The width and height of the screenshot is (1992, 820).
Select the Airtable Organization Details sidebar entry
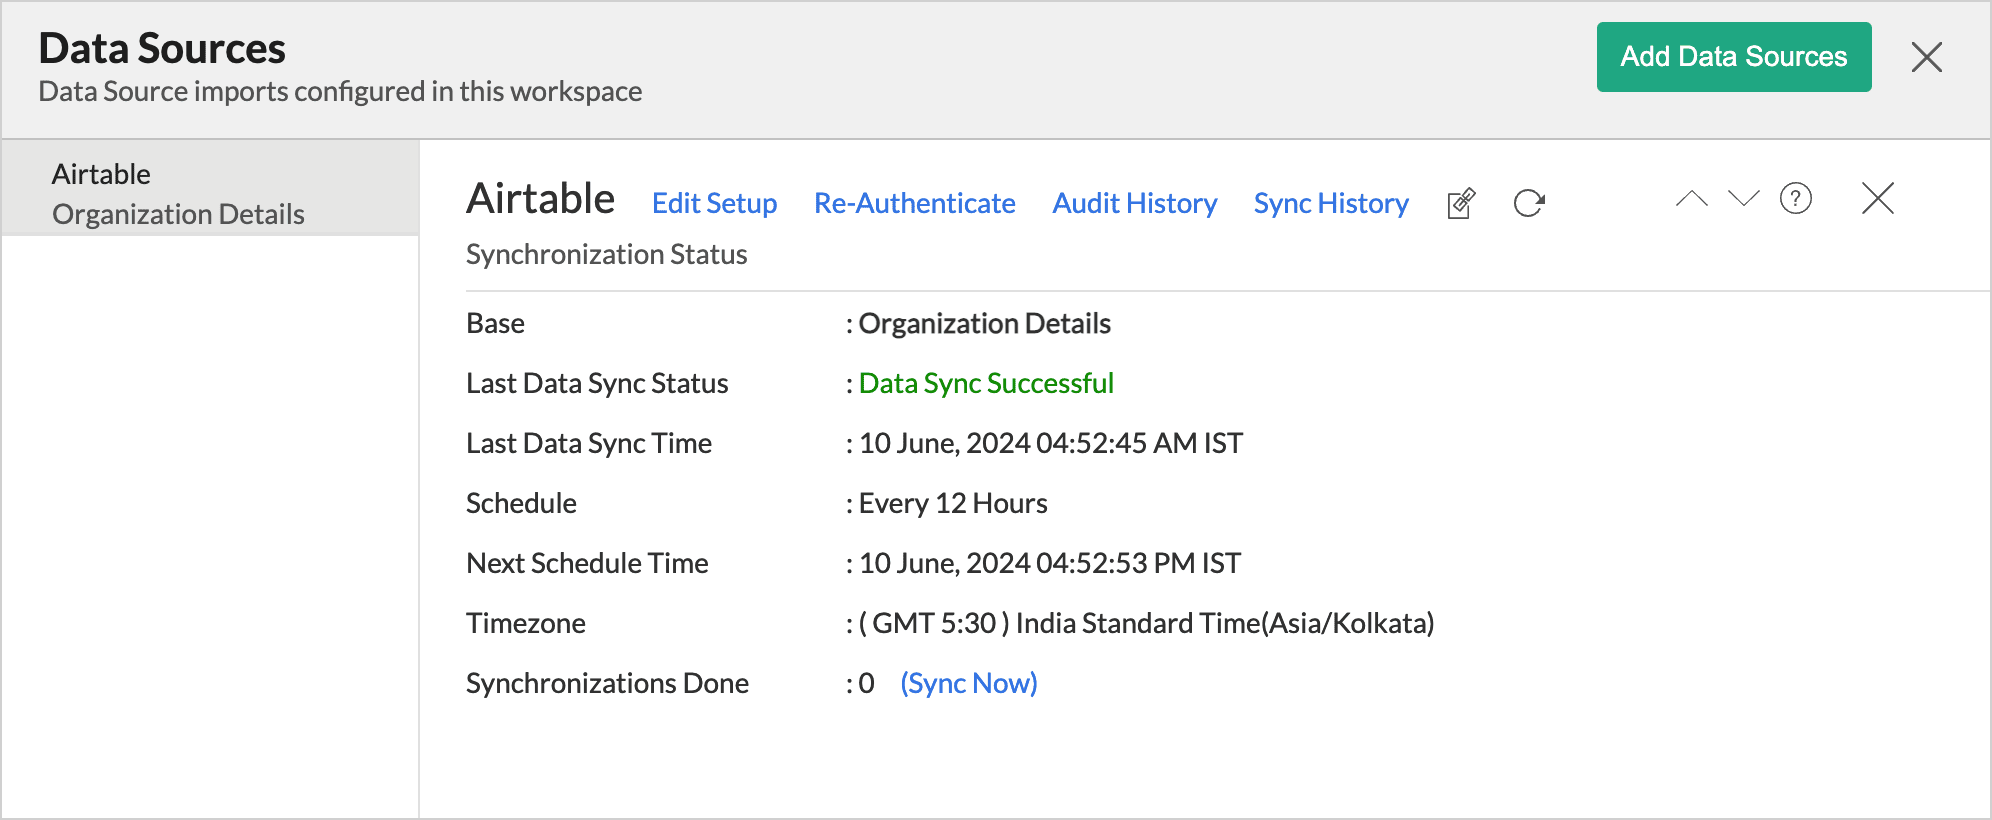(x=210, y=188)
